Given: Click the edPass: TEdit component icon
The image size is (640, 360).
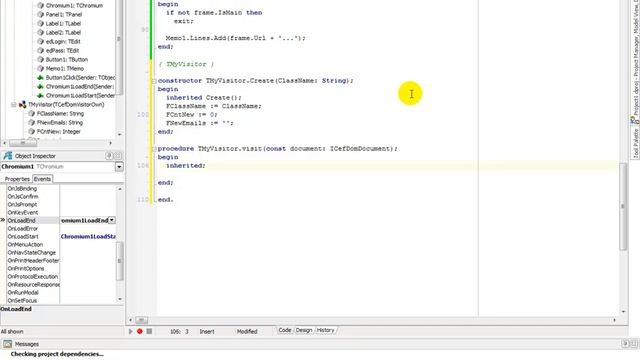Looking at the screenshot, I should 40,50.
